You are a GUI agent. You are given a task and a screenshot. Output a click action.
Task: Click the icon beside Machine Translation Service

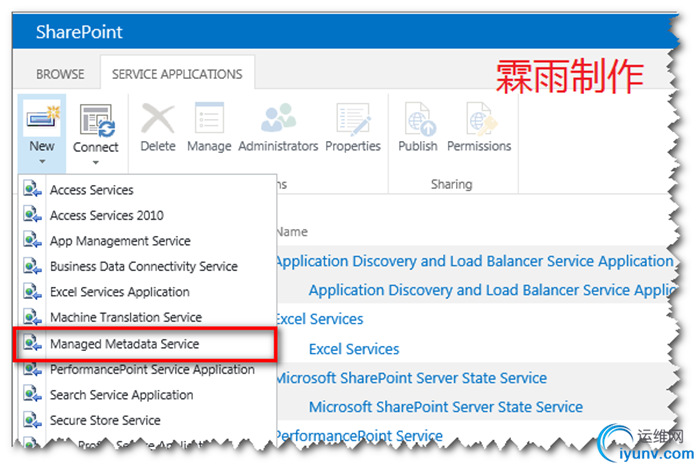32,316
